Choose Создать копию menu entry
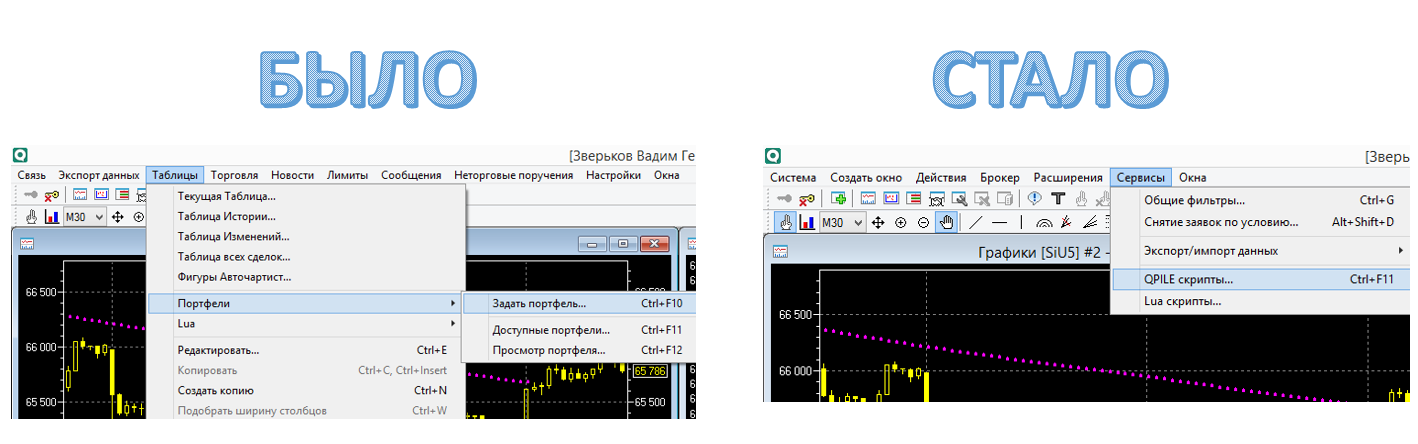 [x=305, y=390]
